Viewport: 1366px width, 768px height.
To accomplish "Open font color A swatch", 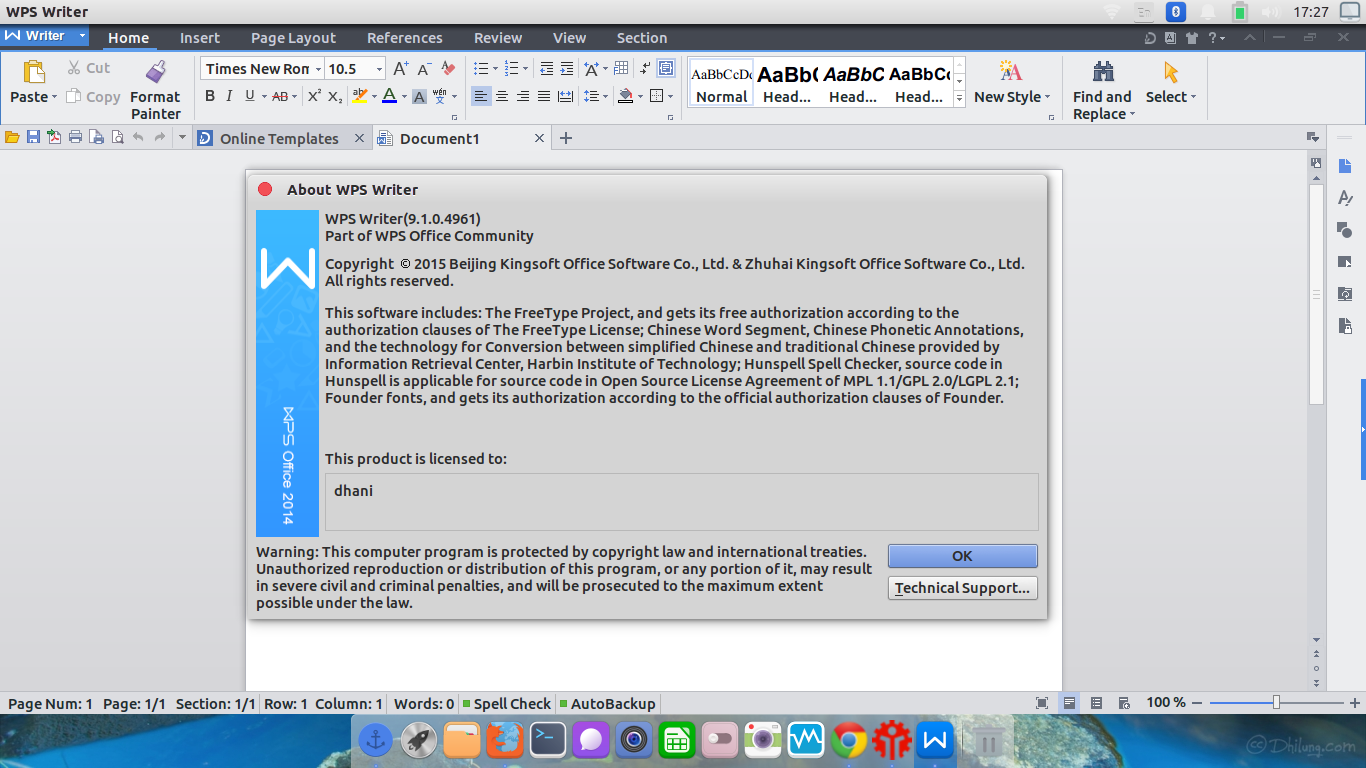I will 390,96.
